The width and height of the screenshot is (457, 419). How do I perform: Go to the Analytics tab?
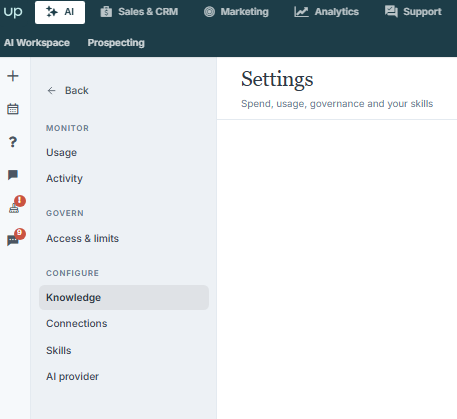(x=326, y=12)
